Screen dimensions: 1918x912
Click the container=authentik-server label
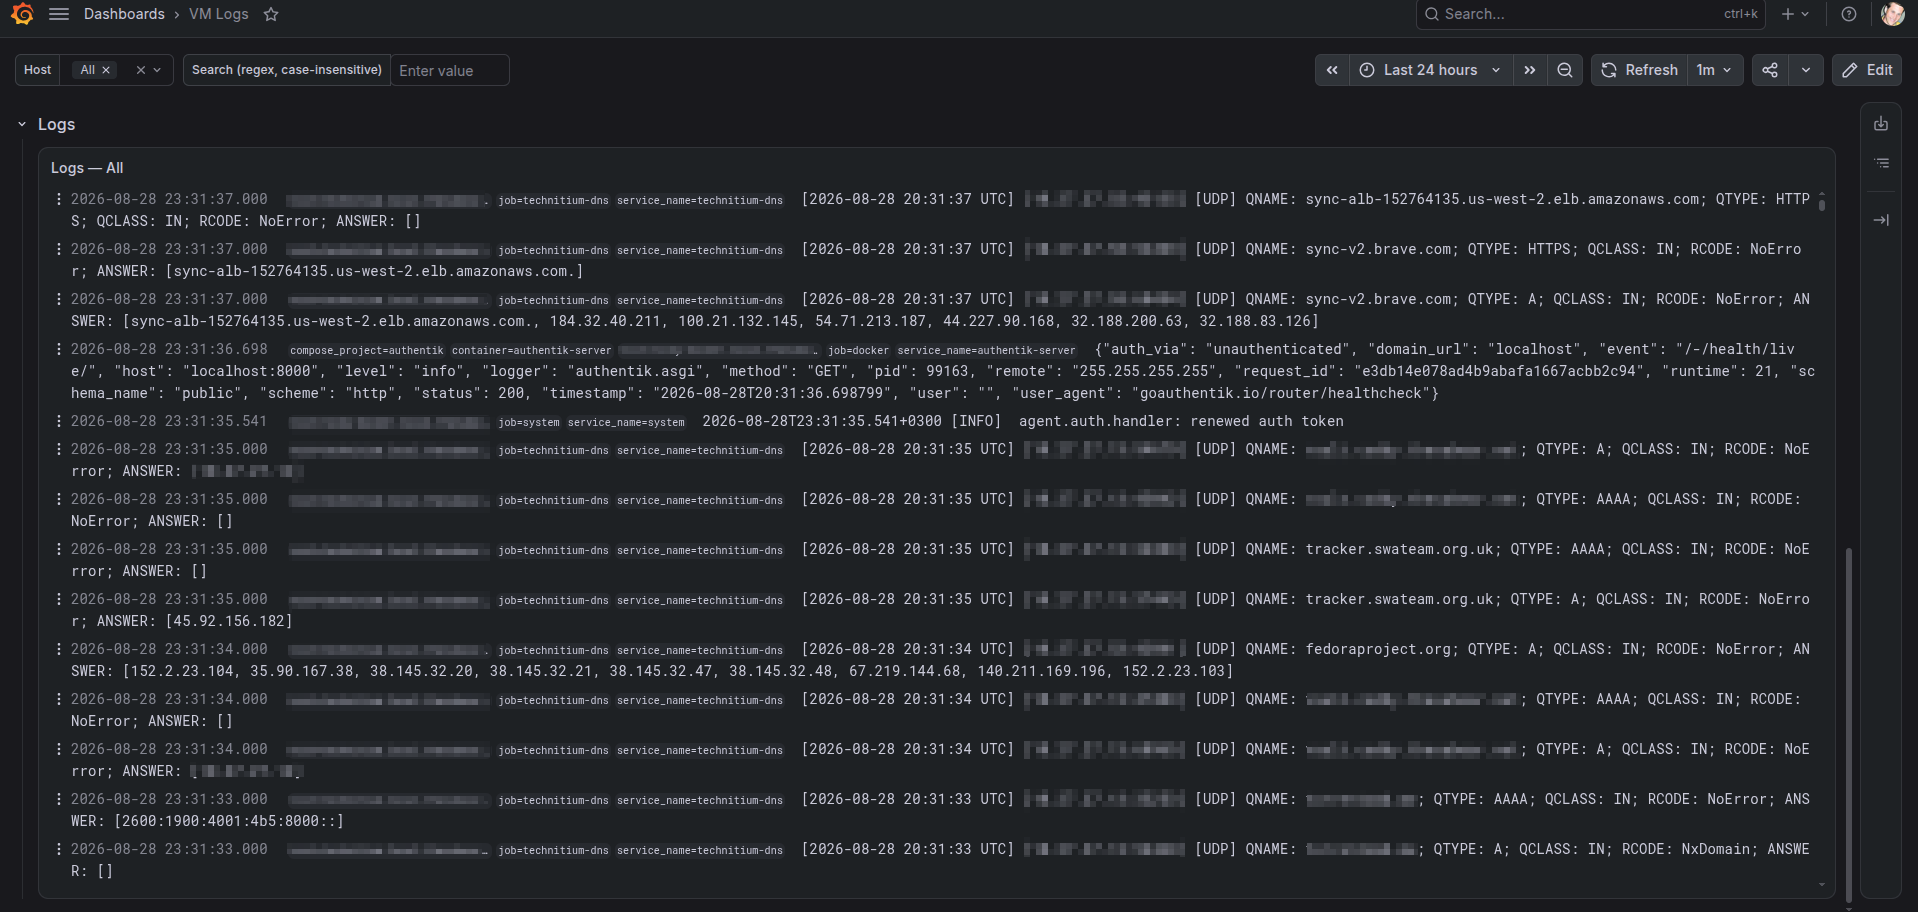point(531,350)
